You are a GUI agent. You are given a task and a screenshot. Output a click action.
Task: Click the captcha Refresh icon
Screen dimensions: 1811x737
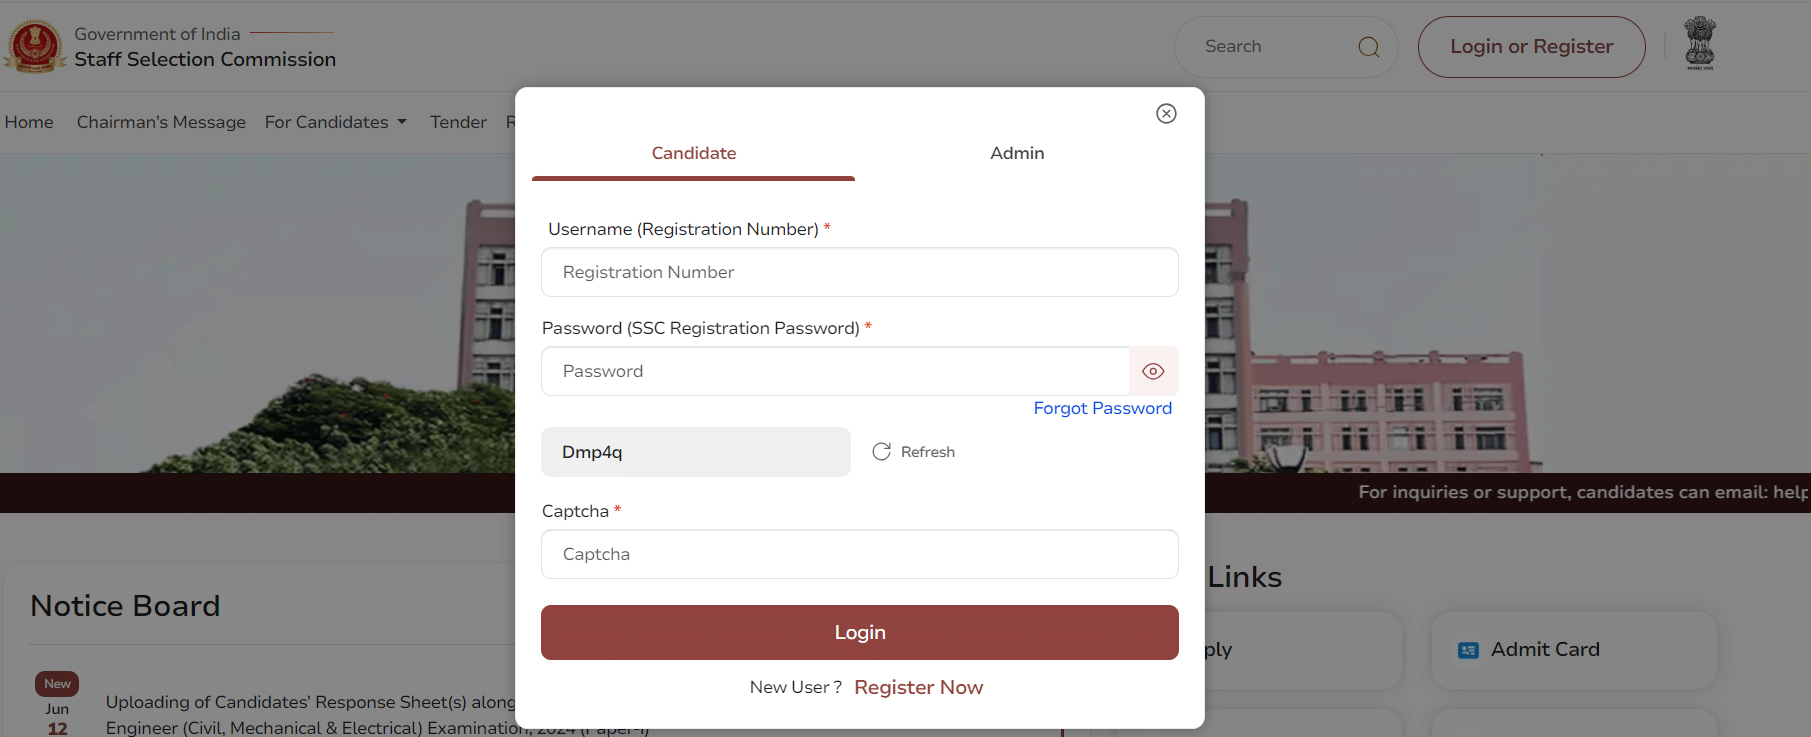coord(881,452)
